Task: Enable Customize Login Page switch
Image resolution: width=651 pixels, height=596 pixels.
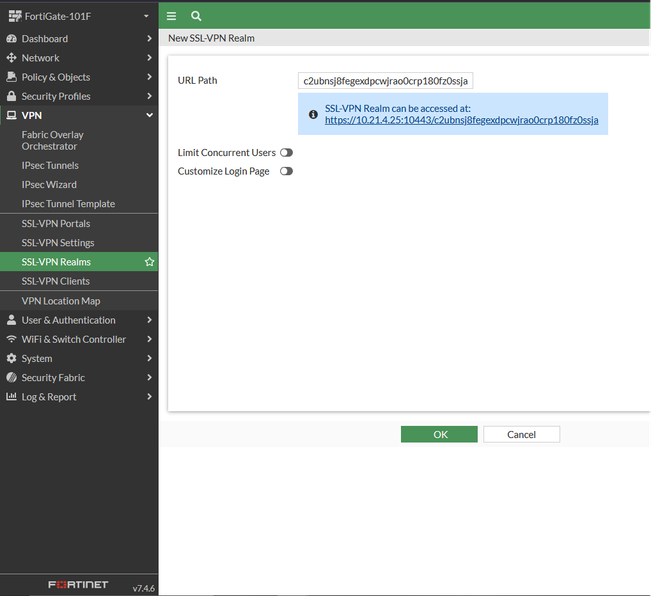Action: [286, 171]
